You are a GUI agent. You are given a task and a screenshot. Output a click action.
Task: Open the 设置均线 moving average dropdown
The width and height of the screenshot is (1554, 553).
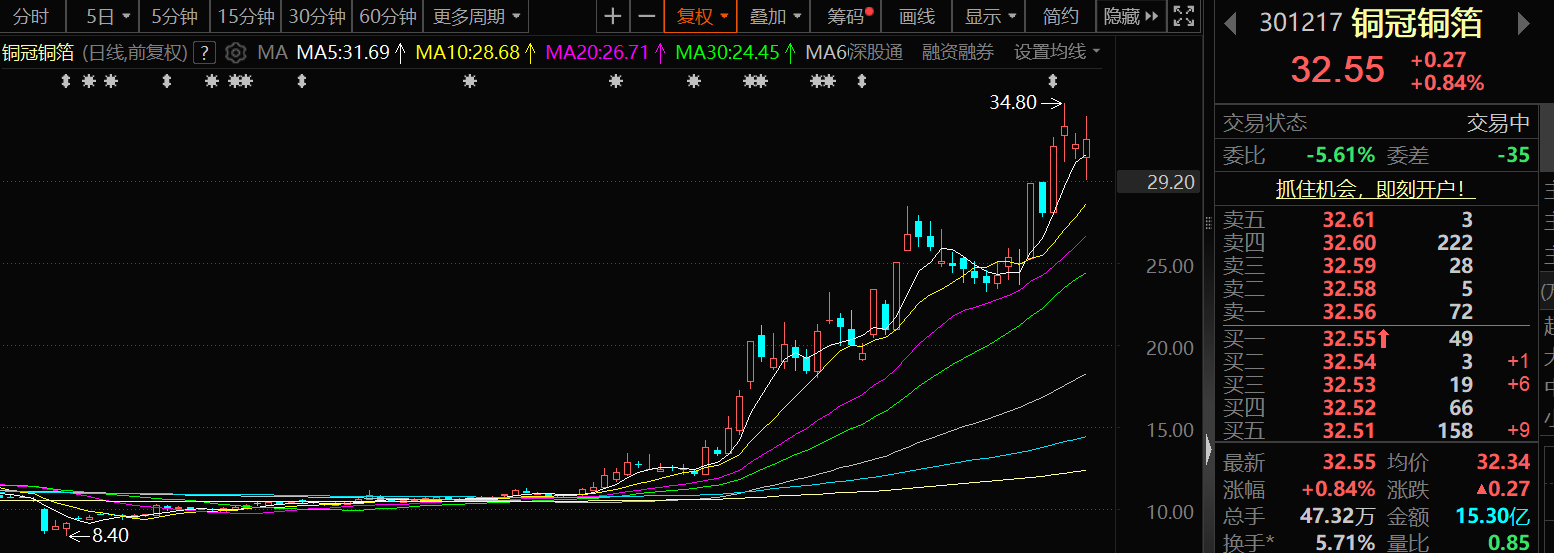[1056, 52]
